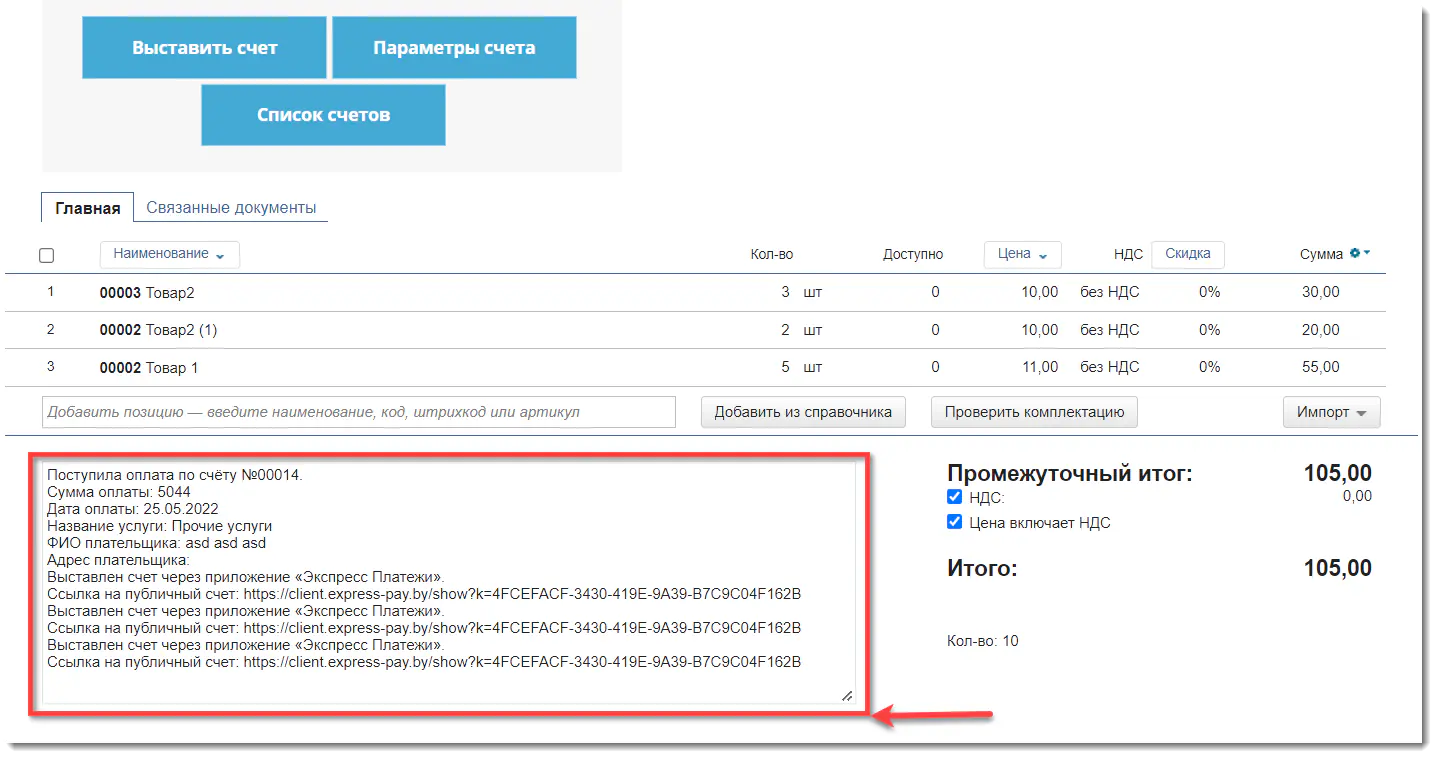This screenshot has width=1437, height=758.
Task: Click the Скидка column button
Action: pyautogui.click(x=1187, y=254)
